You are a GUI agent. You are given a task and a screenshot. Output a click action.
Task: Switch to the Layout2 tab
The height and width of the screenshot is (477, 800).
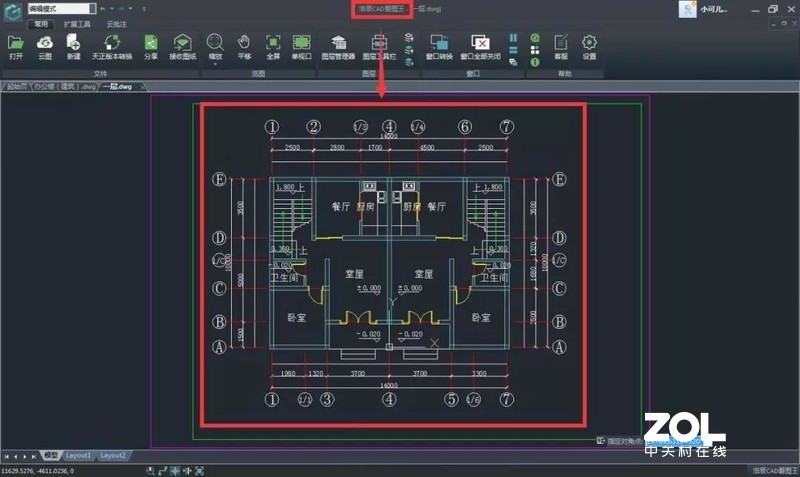coord(112,455)
